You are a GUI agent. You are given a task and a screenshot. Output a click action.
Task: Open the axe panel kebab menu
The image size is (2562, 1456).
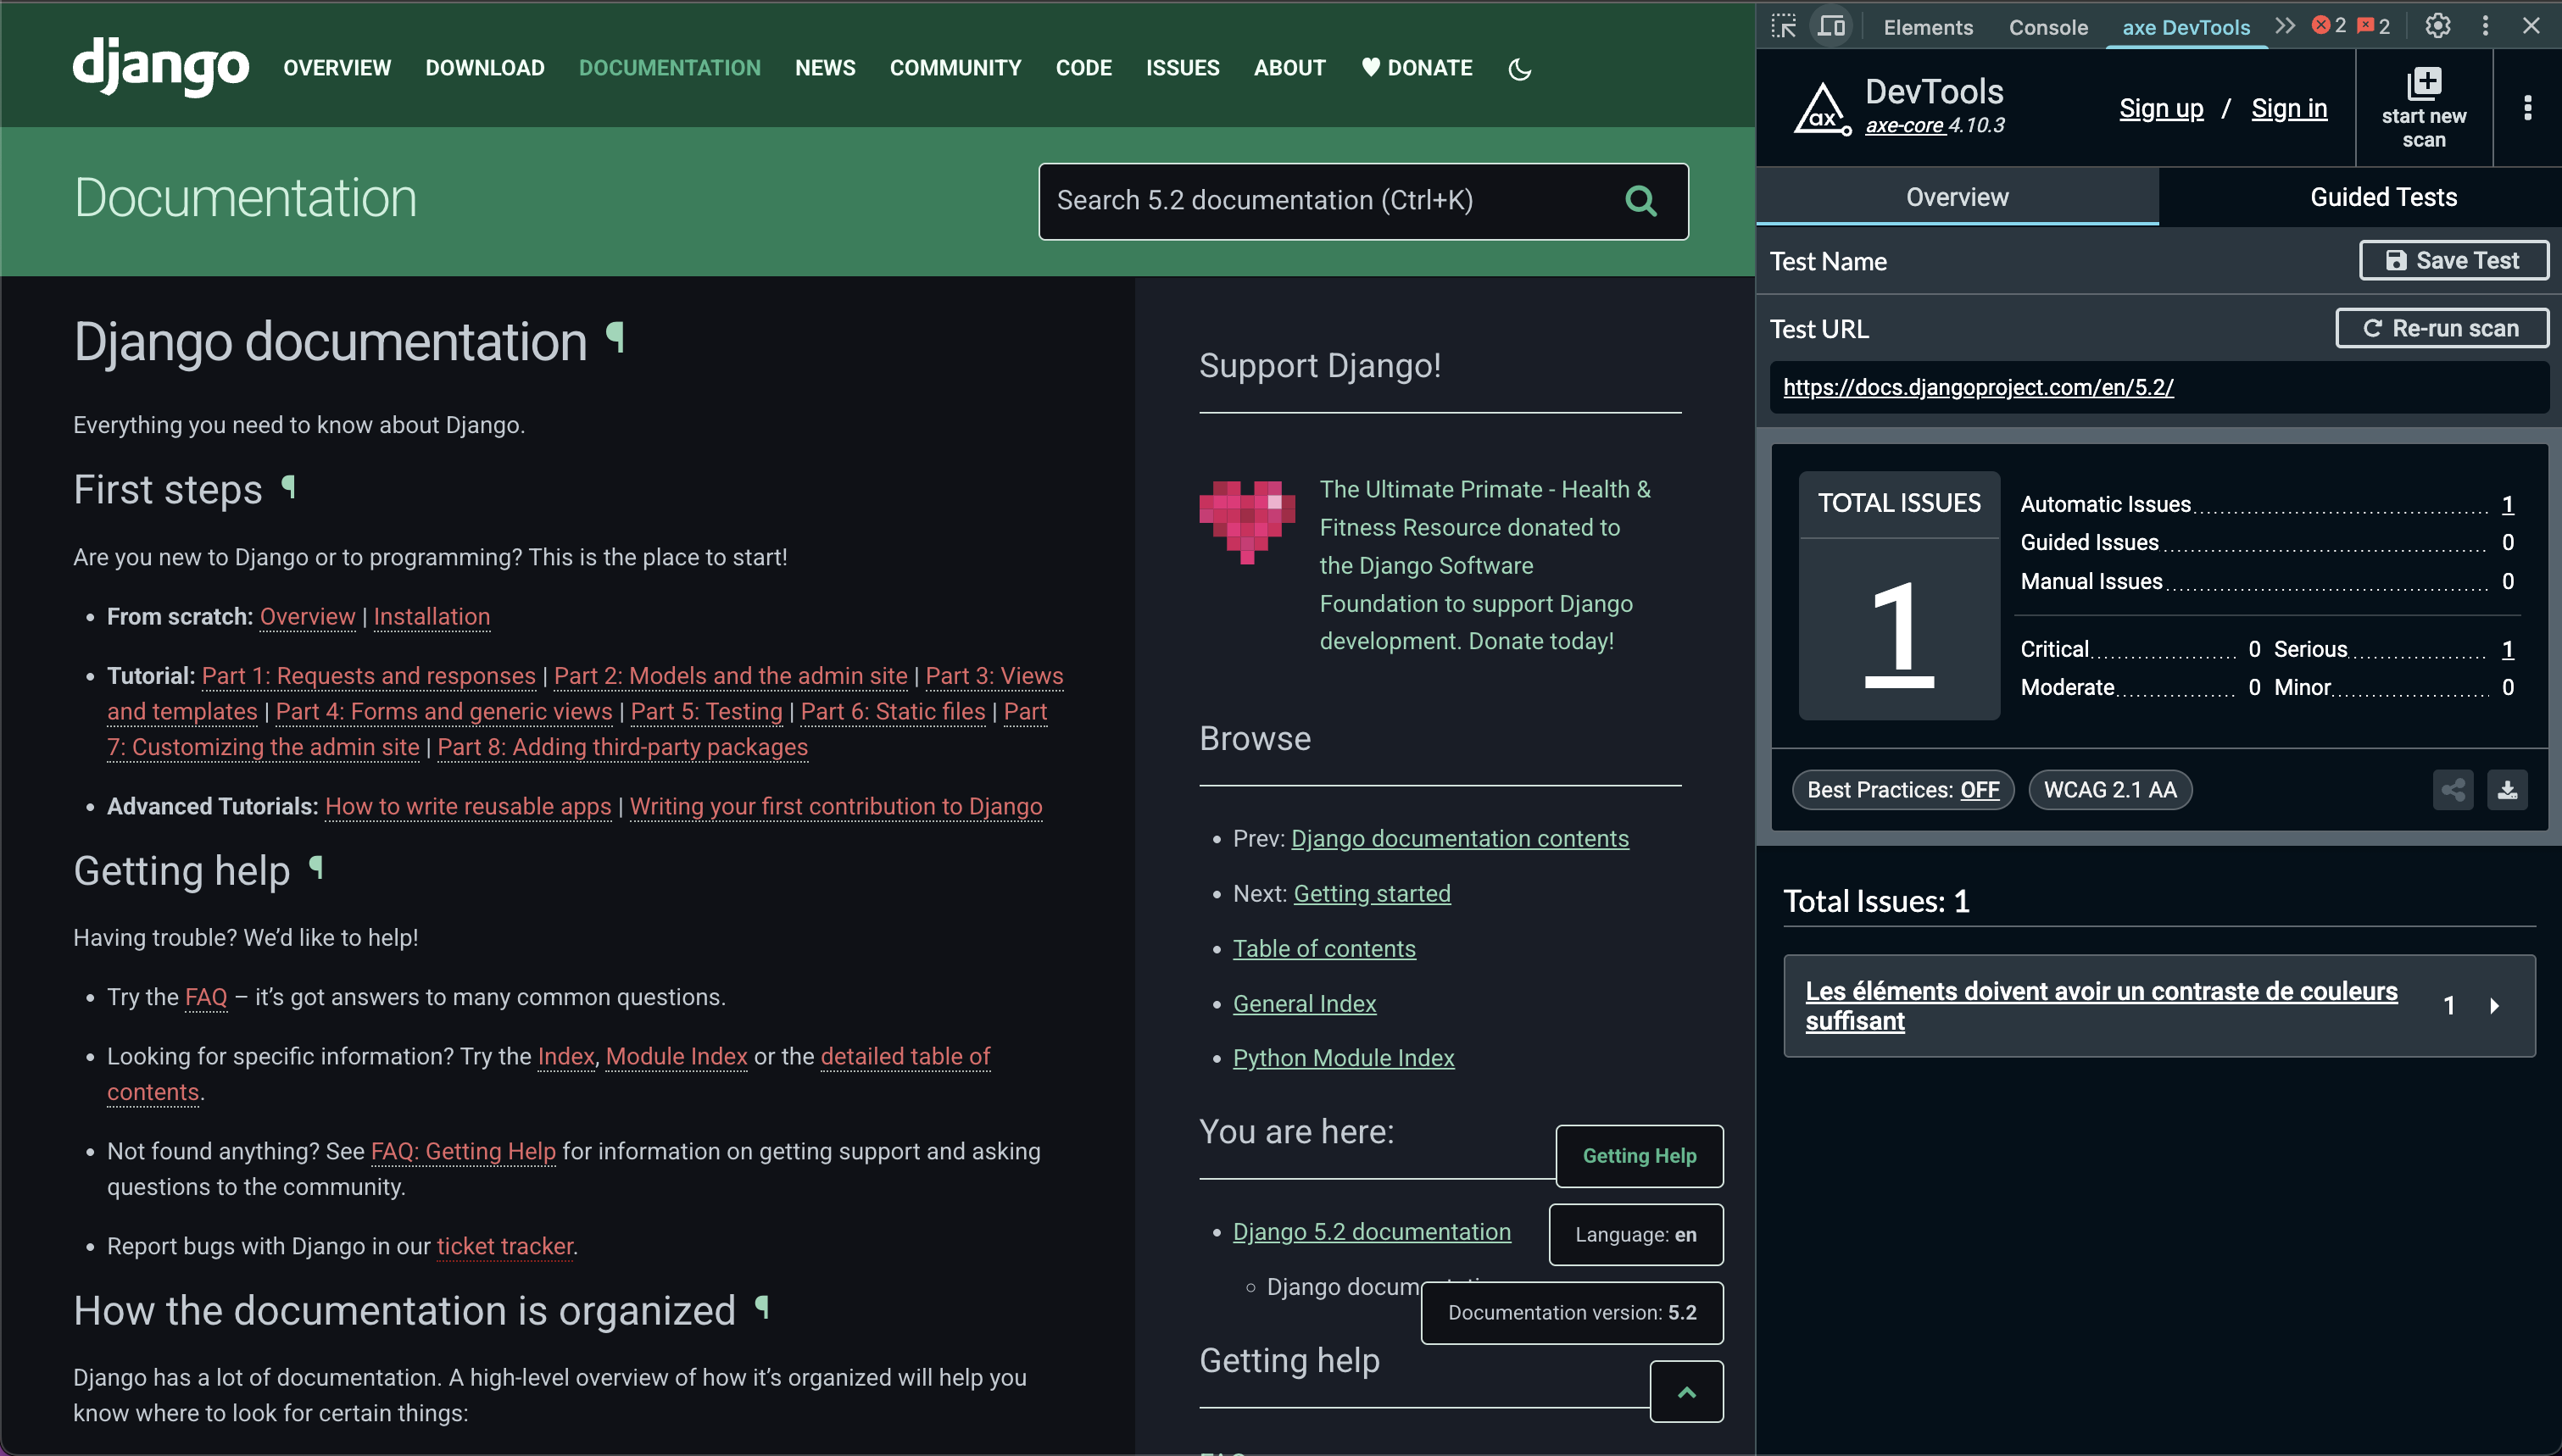(x=2527, y=108)
